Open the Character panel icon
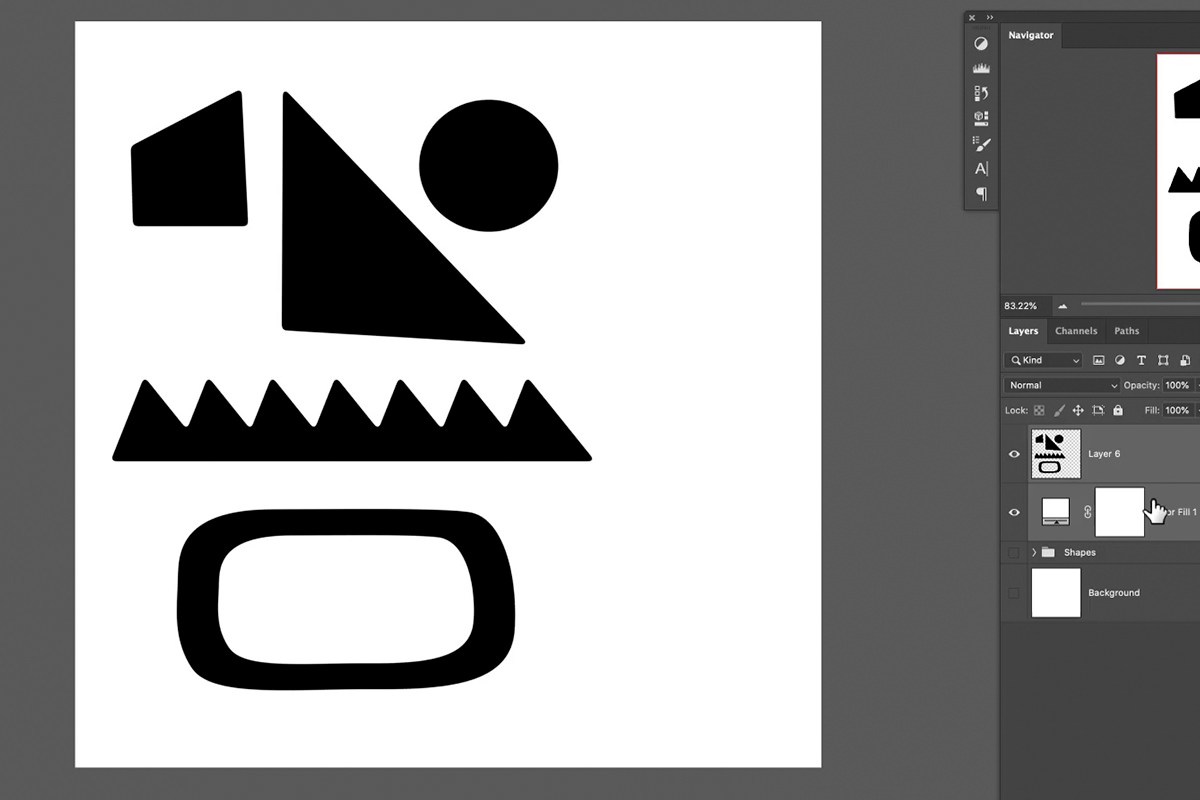Image resolution: width=1200 pixels, height=800 pixels. [x=981, y=169]
